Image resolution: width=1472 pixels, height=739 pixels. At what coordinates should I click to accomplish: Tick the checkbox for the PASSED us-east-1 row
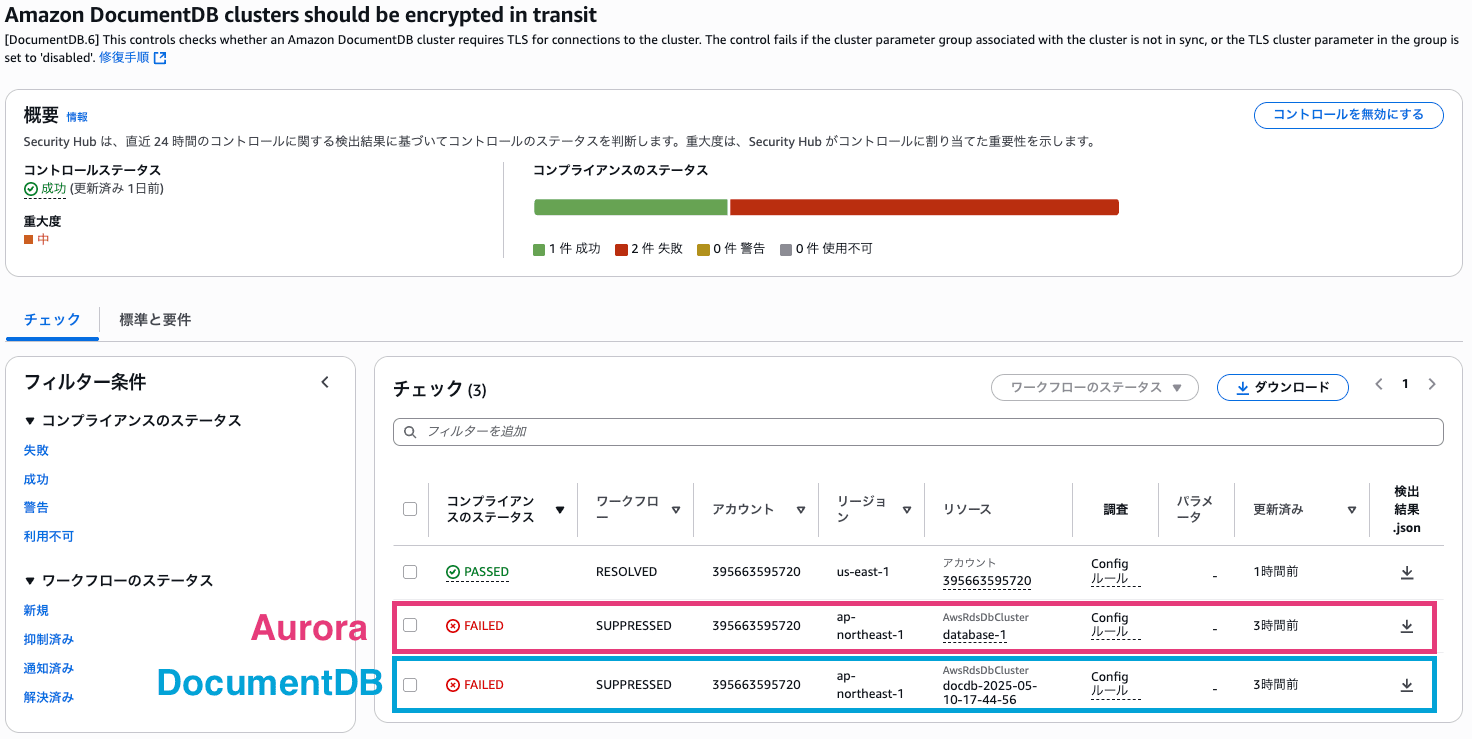coord(410,572)
